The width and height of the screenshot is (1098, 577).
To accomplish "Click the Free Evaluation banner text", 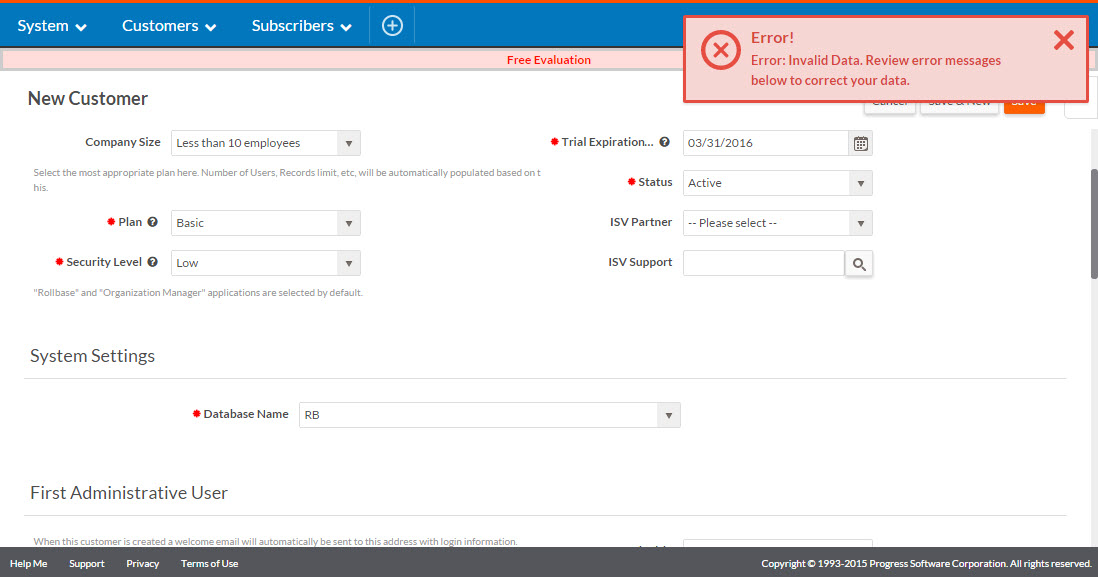I will (x=549, y=60).
